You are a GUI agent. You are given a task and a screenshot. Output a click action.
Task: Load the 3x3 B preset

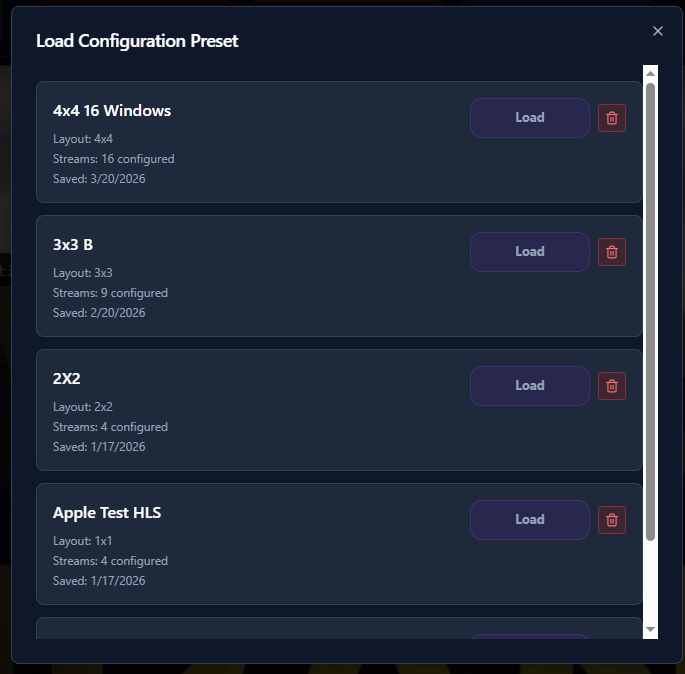(x=529, y=252)
